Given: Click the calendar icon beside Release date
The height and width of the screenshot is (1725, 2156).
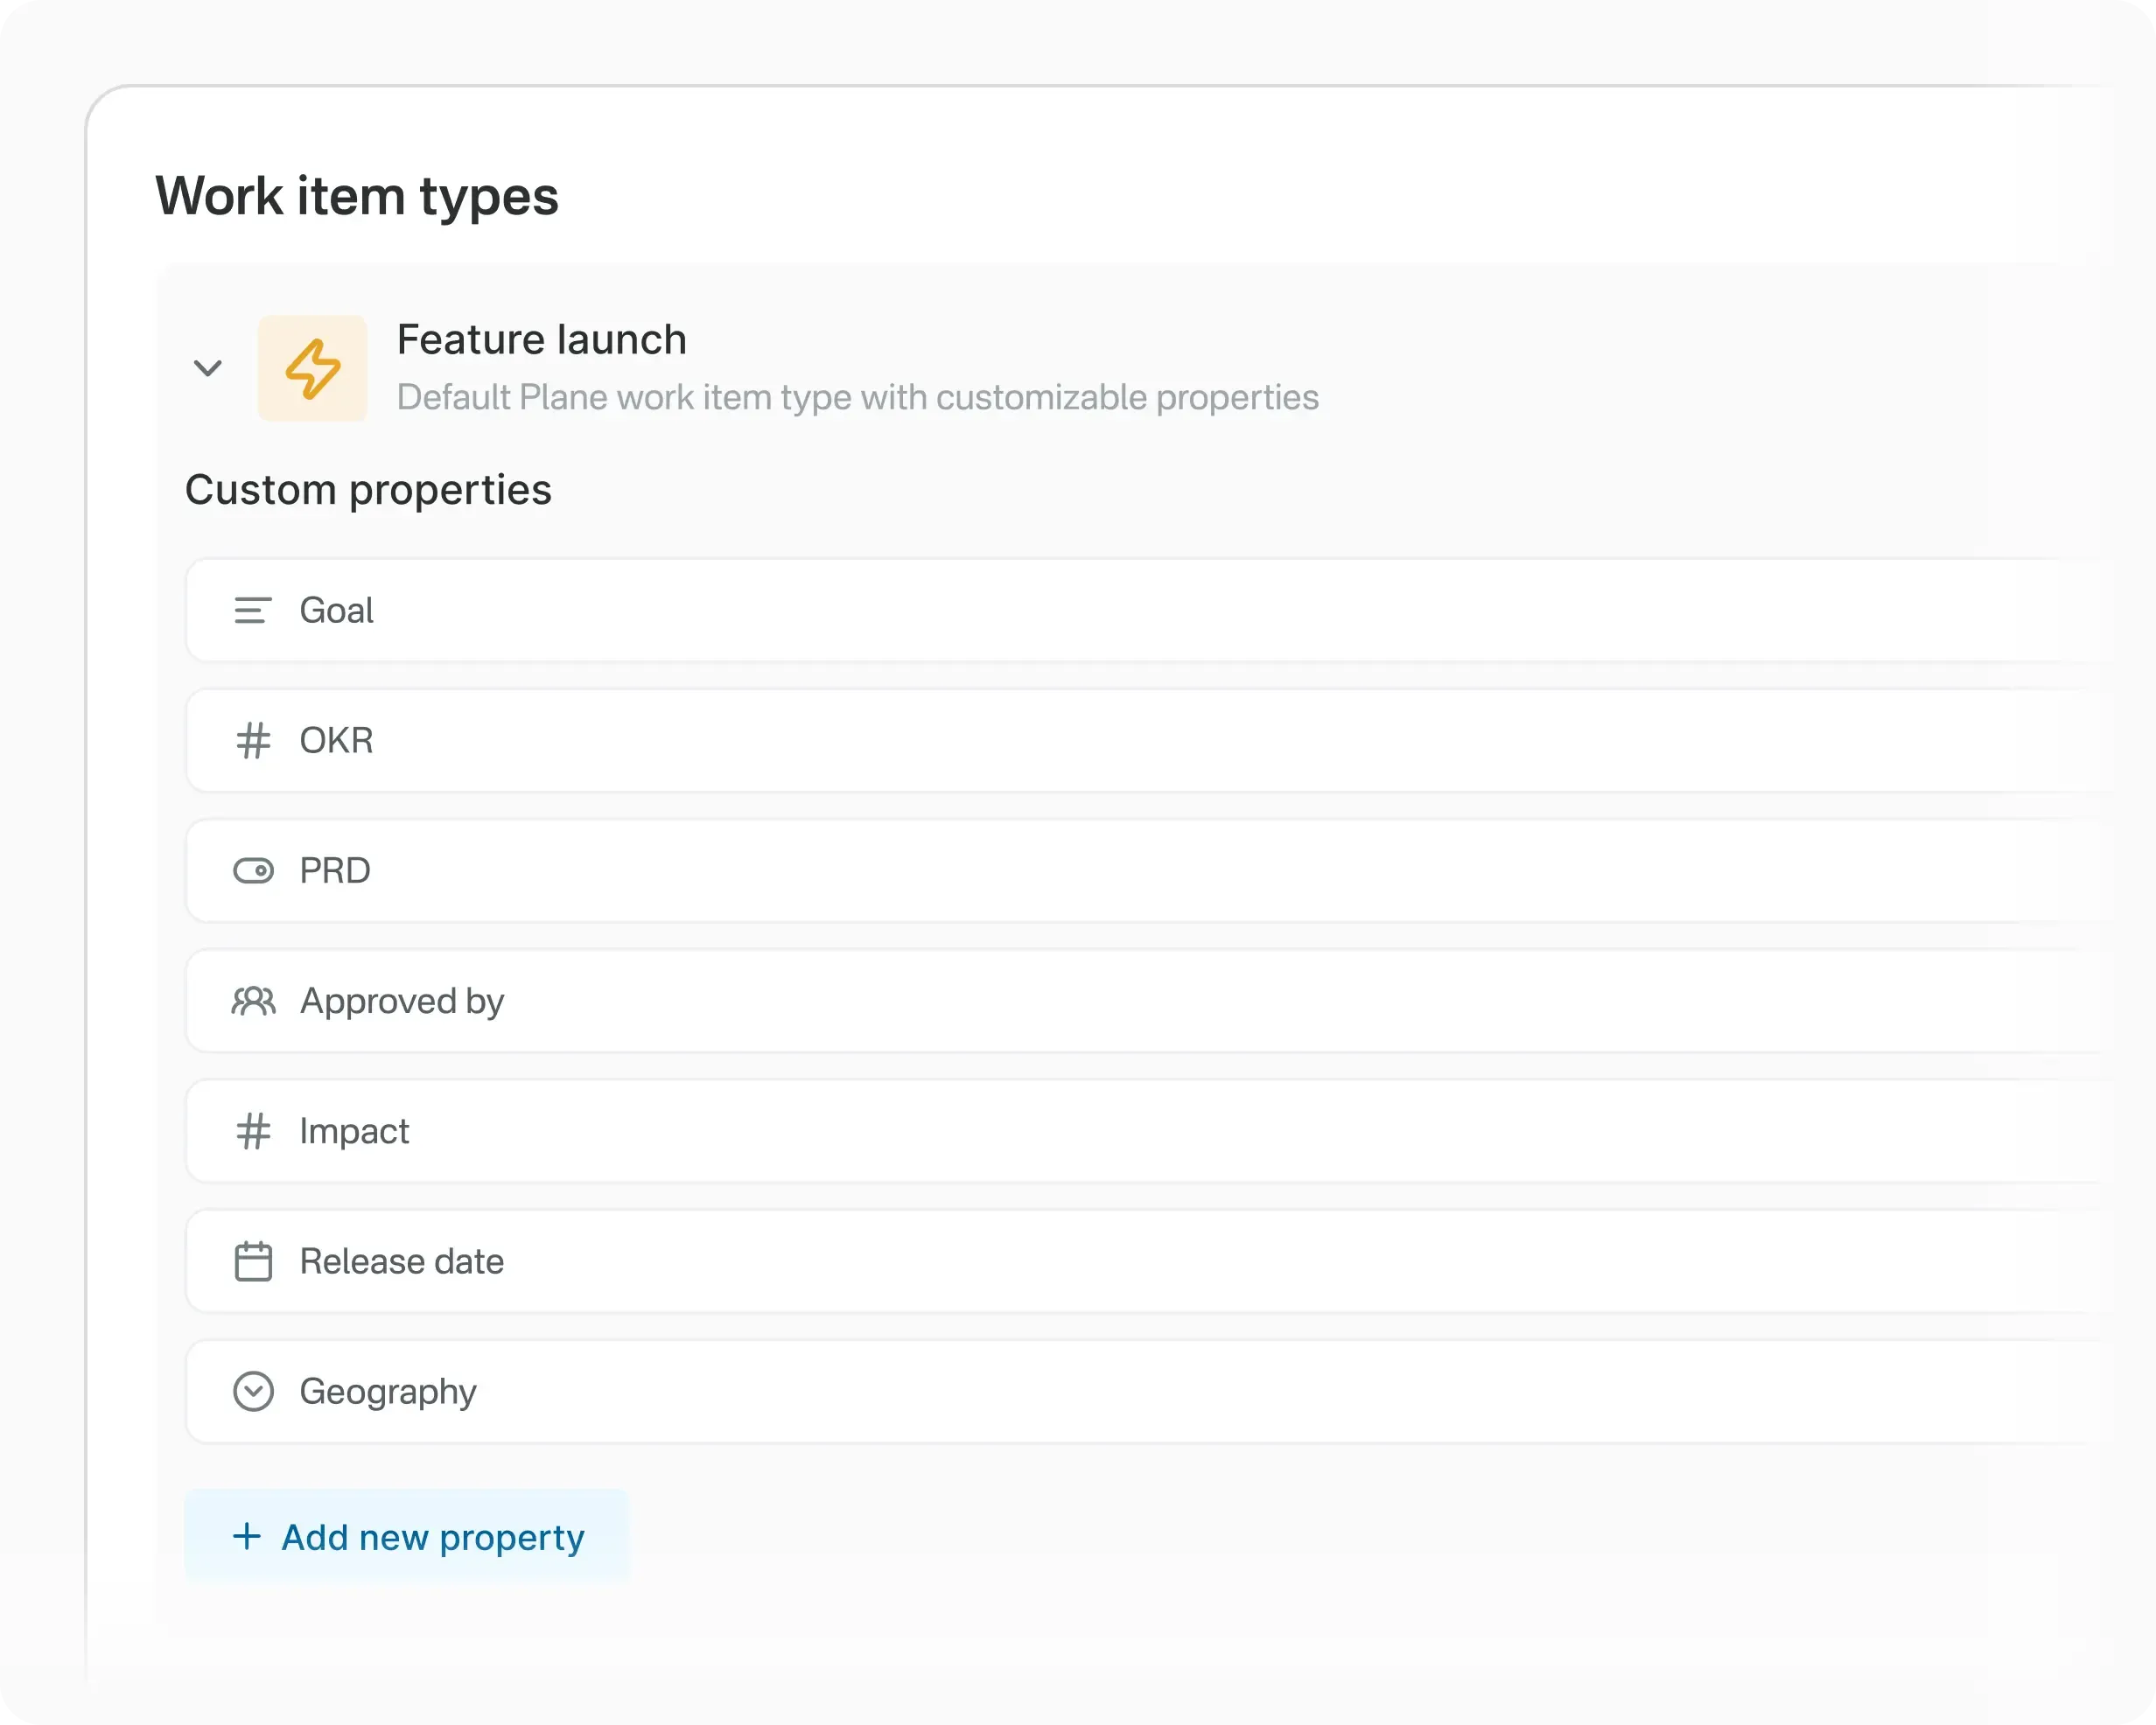Looking at the screenshot, I should (254, 1261).
